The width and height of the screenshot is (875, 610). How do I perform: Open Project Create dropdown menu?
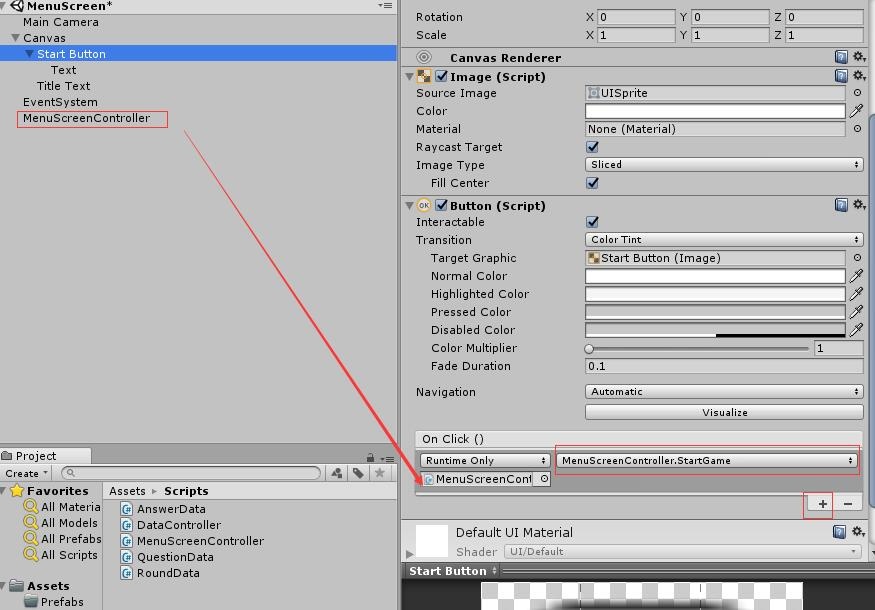click(26, 473)
